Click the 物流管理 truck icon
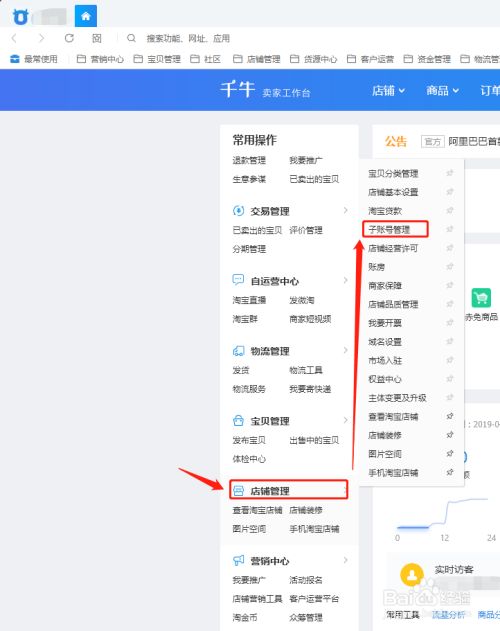Image resolution: width=500 pixels, height=631 pixels. [238, 351]
